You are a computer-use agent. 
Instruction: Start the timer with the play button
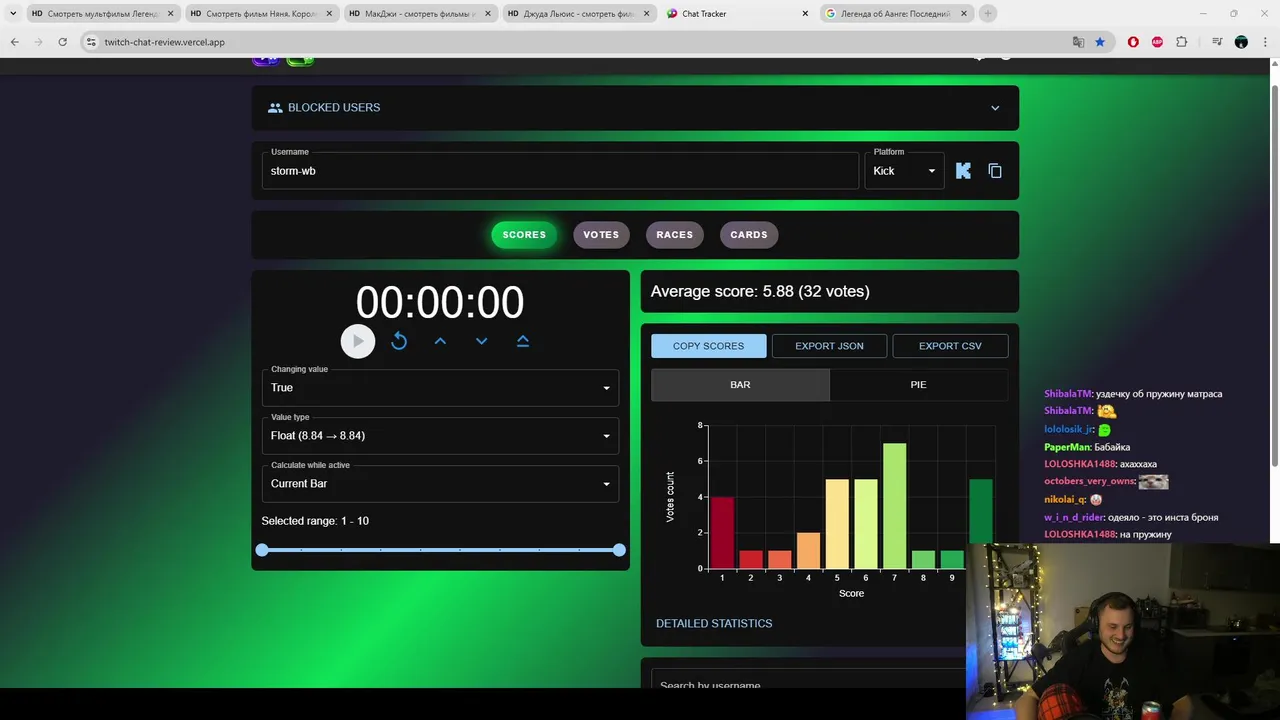(x=358, y=341)
